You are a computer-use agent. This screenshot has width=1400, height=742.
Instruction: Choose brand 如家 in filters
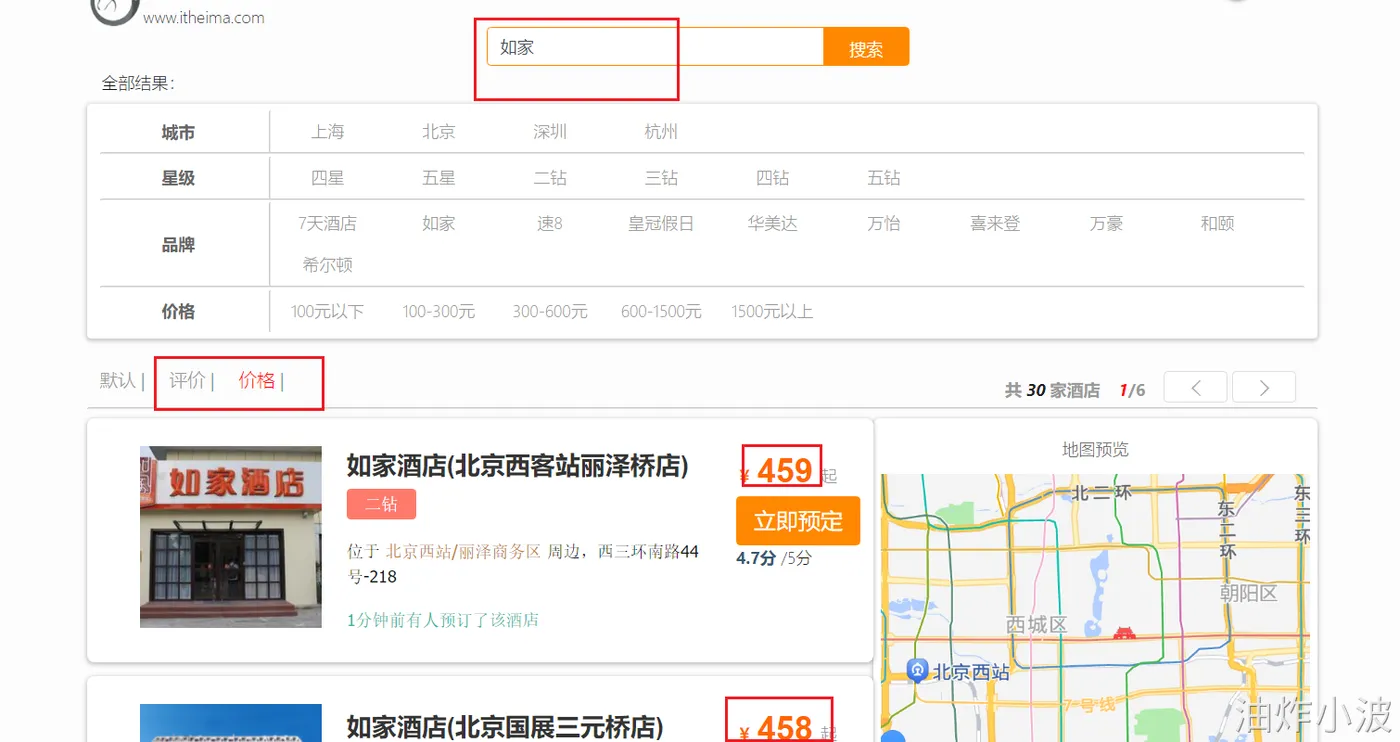click(x=438, y=224)
